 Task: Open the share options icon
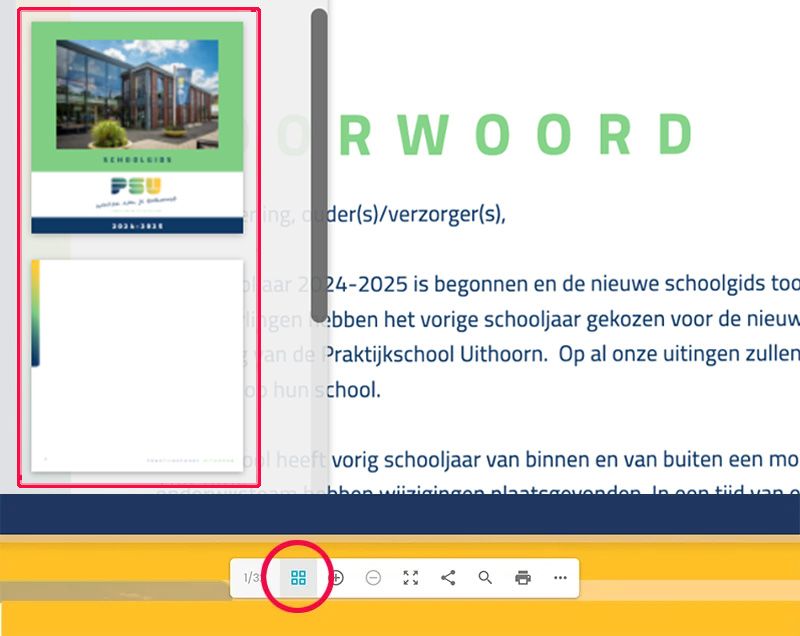[x=448, y=578]
